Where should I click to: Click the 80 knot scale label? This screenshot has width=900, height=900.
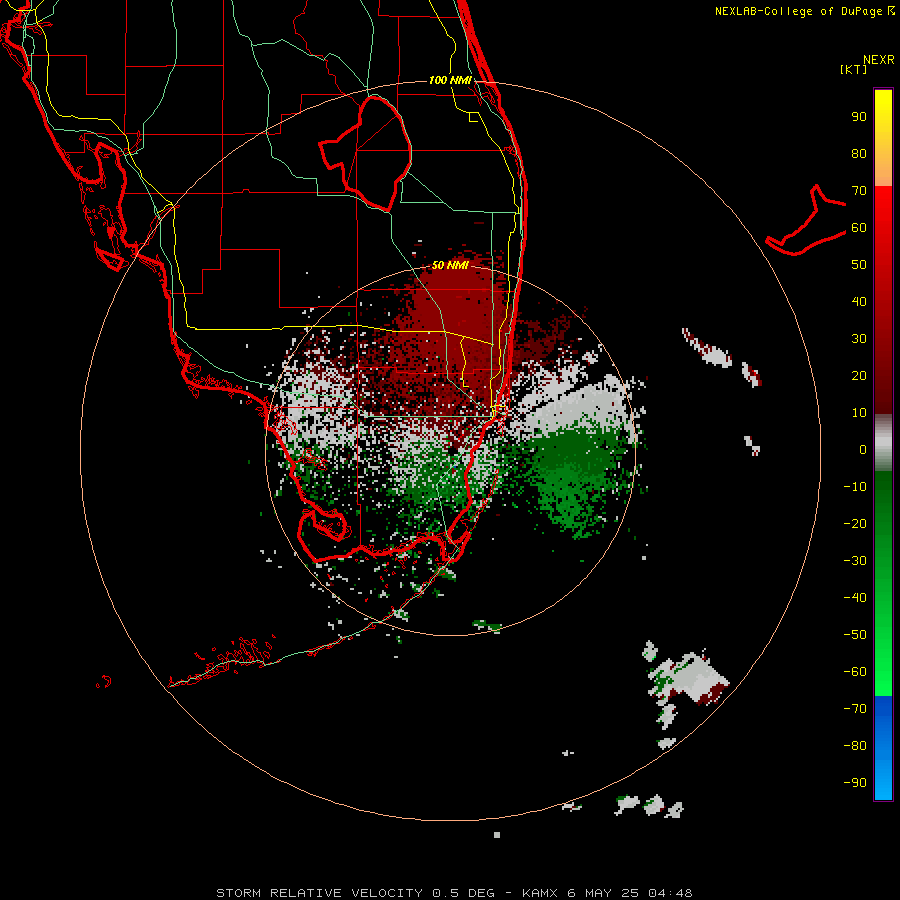pyautogui.click(x=859, y=154)
